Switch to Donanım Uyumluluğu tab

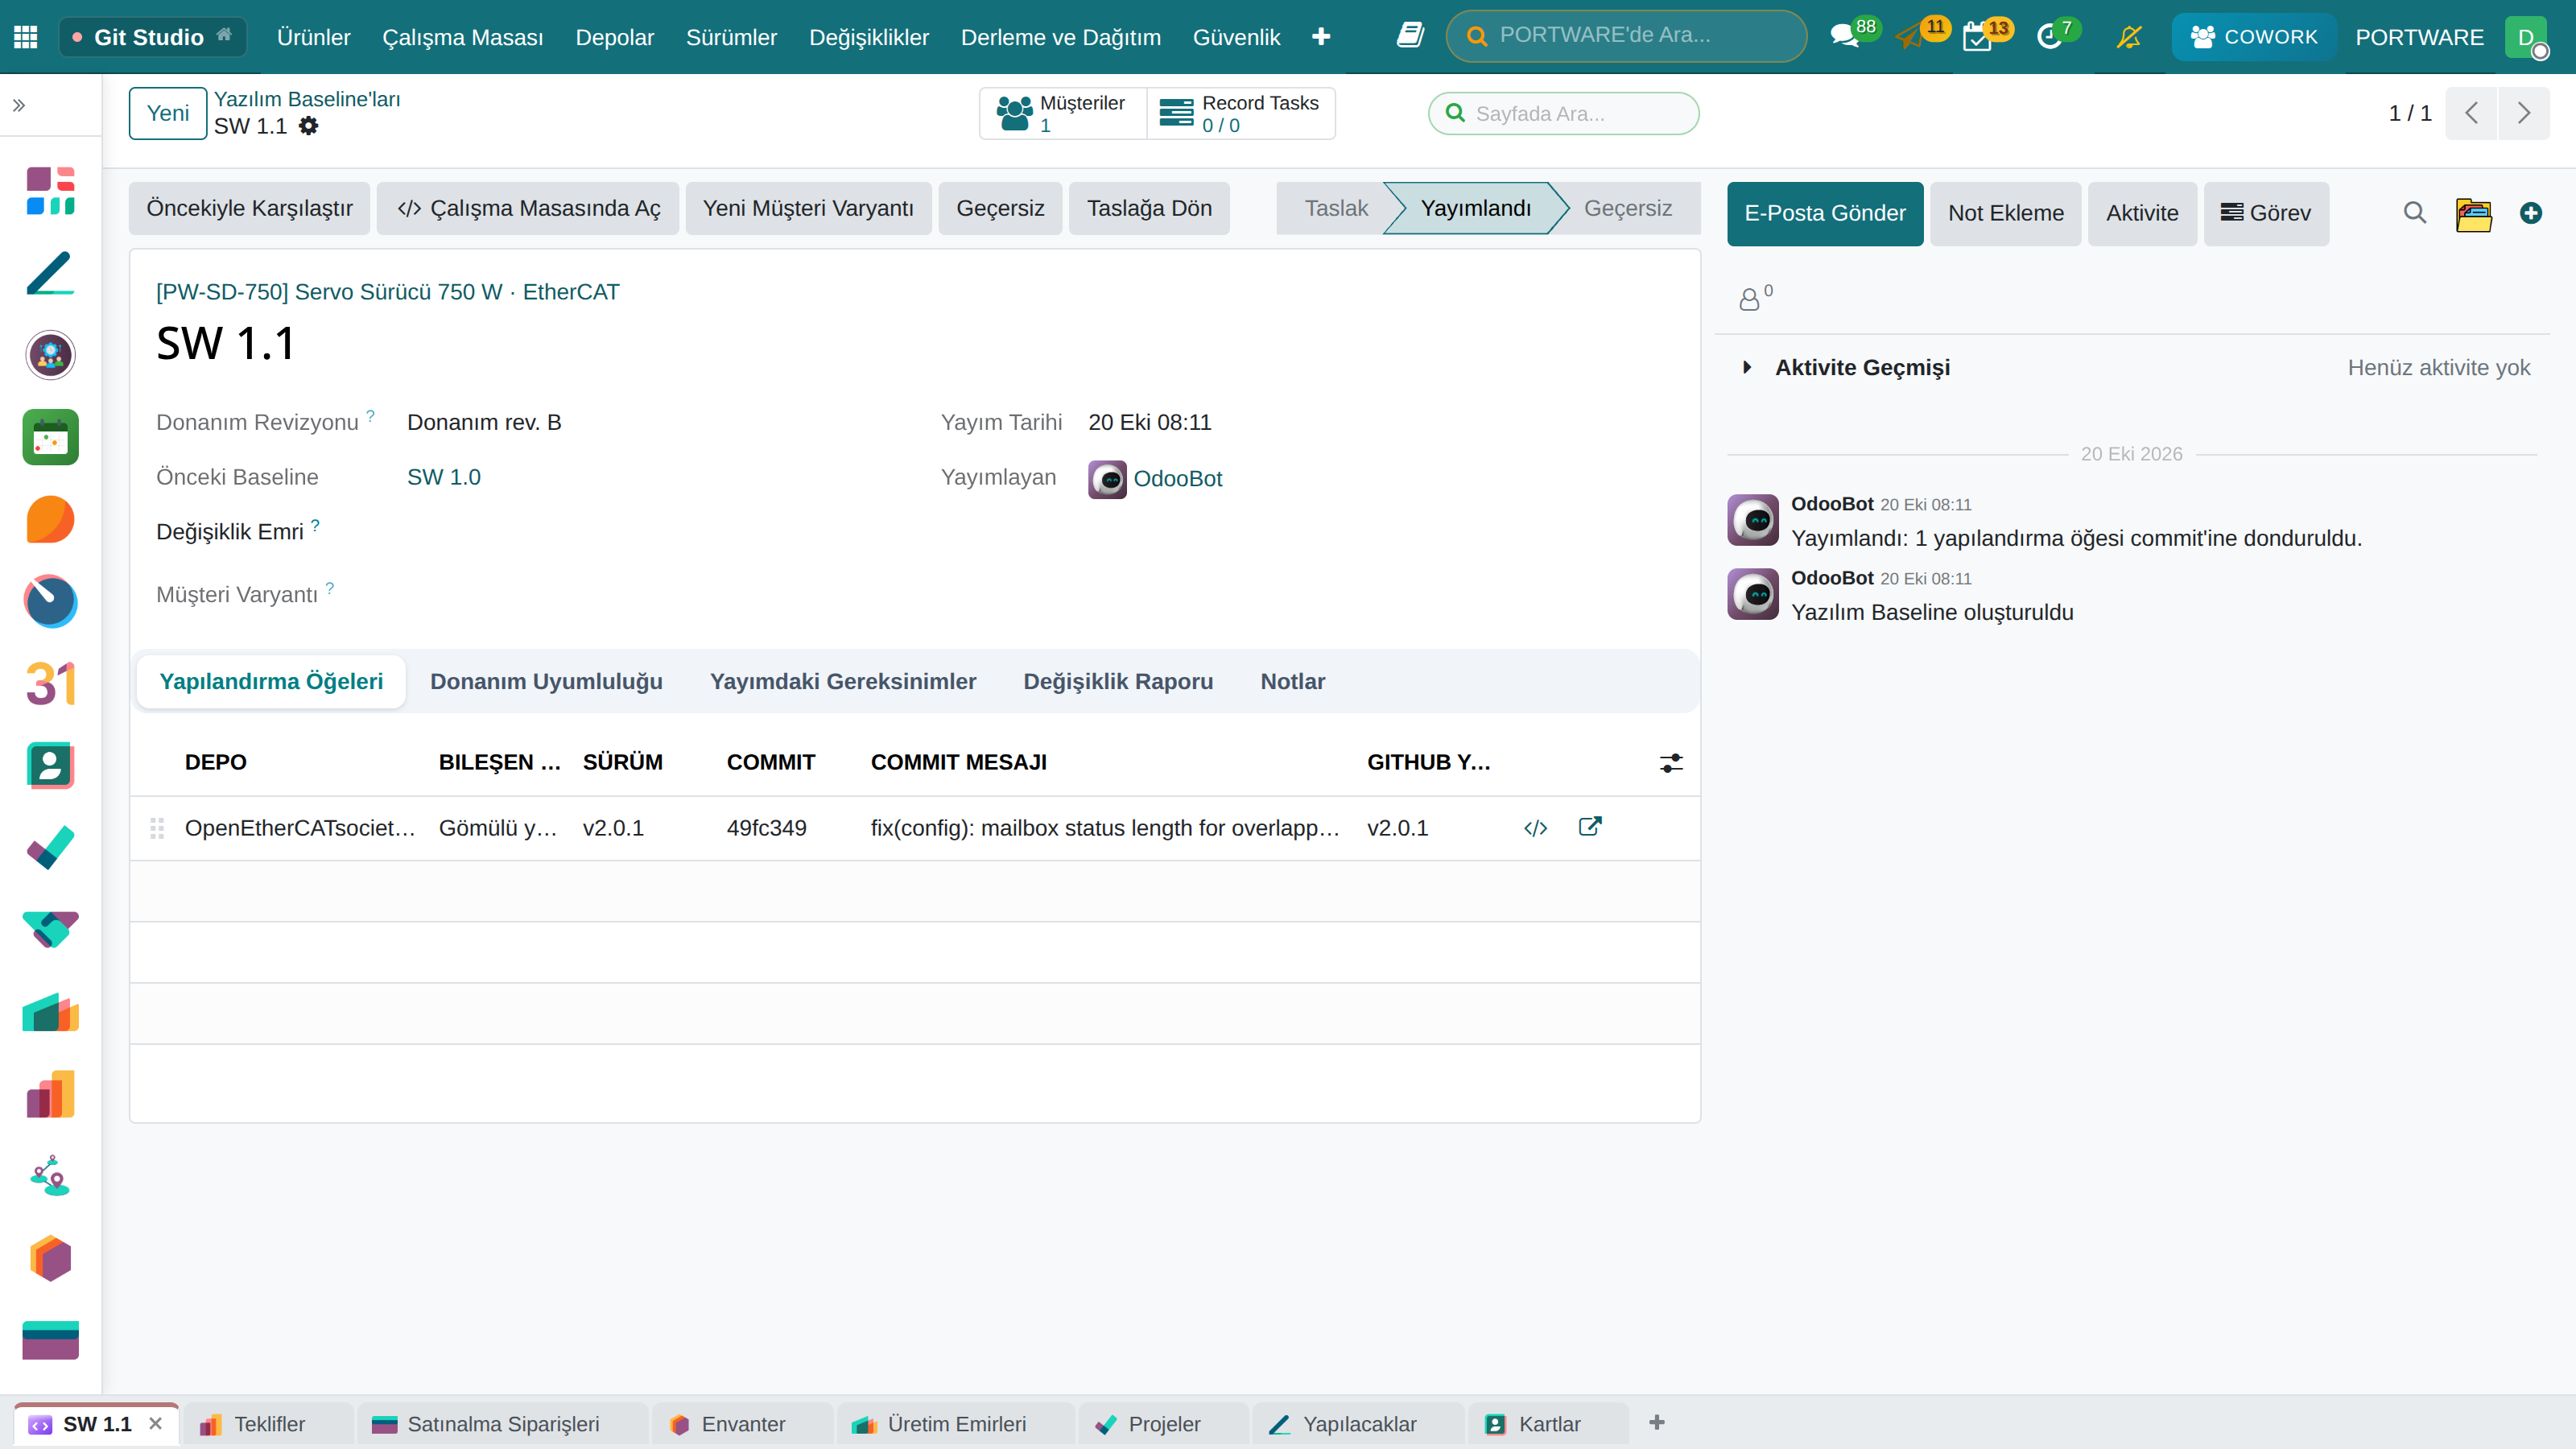[546, 681]
